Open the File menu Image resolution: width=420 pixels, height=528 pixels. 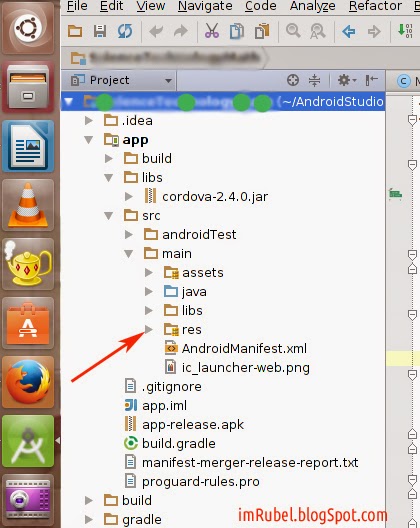(x=77, y=6)
